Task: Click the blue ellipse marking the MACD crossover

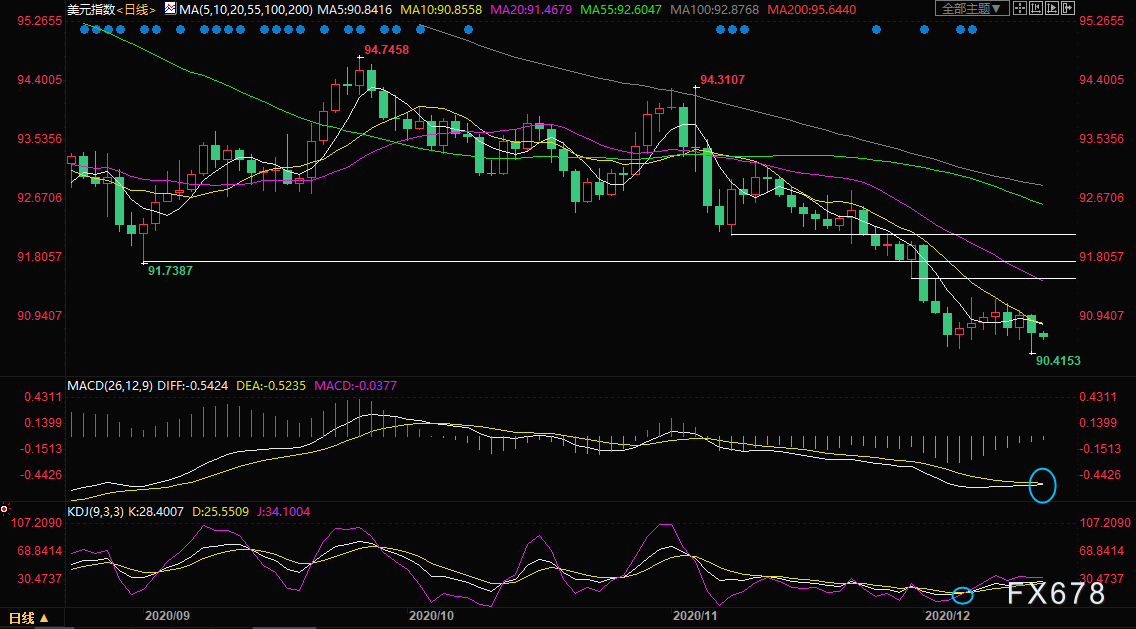Action: coord(1042,484)
